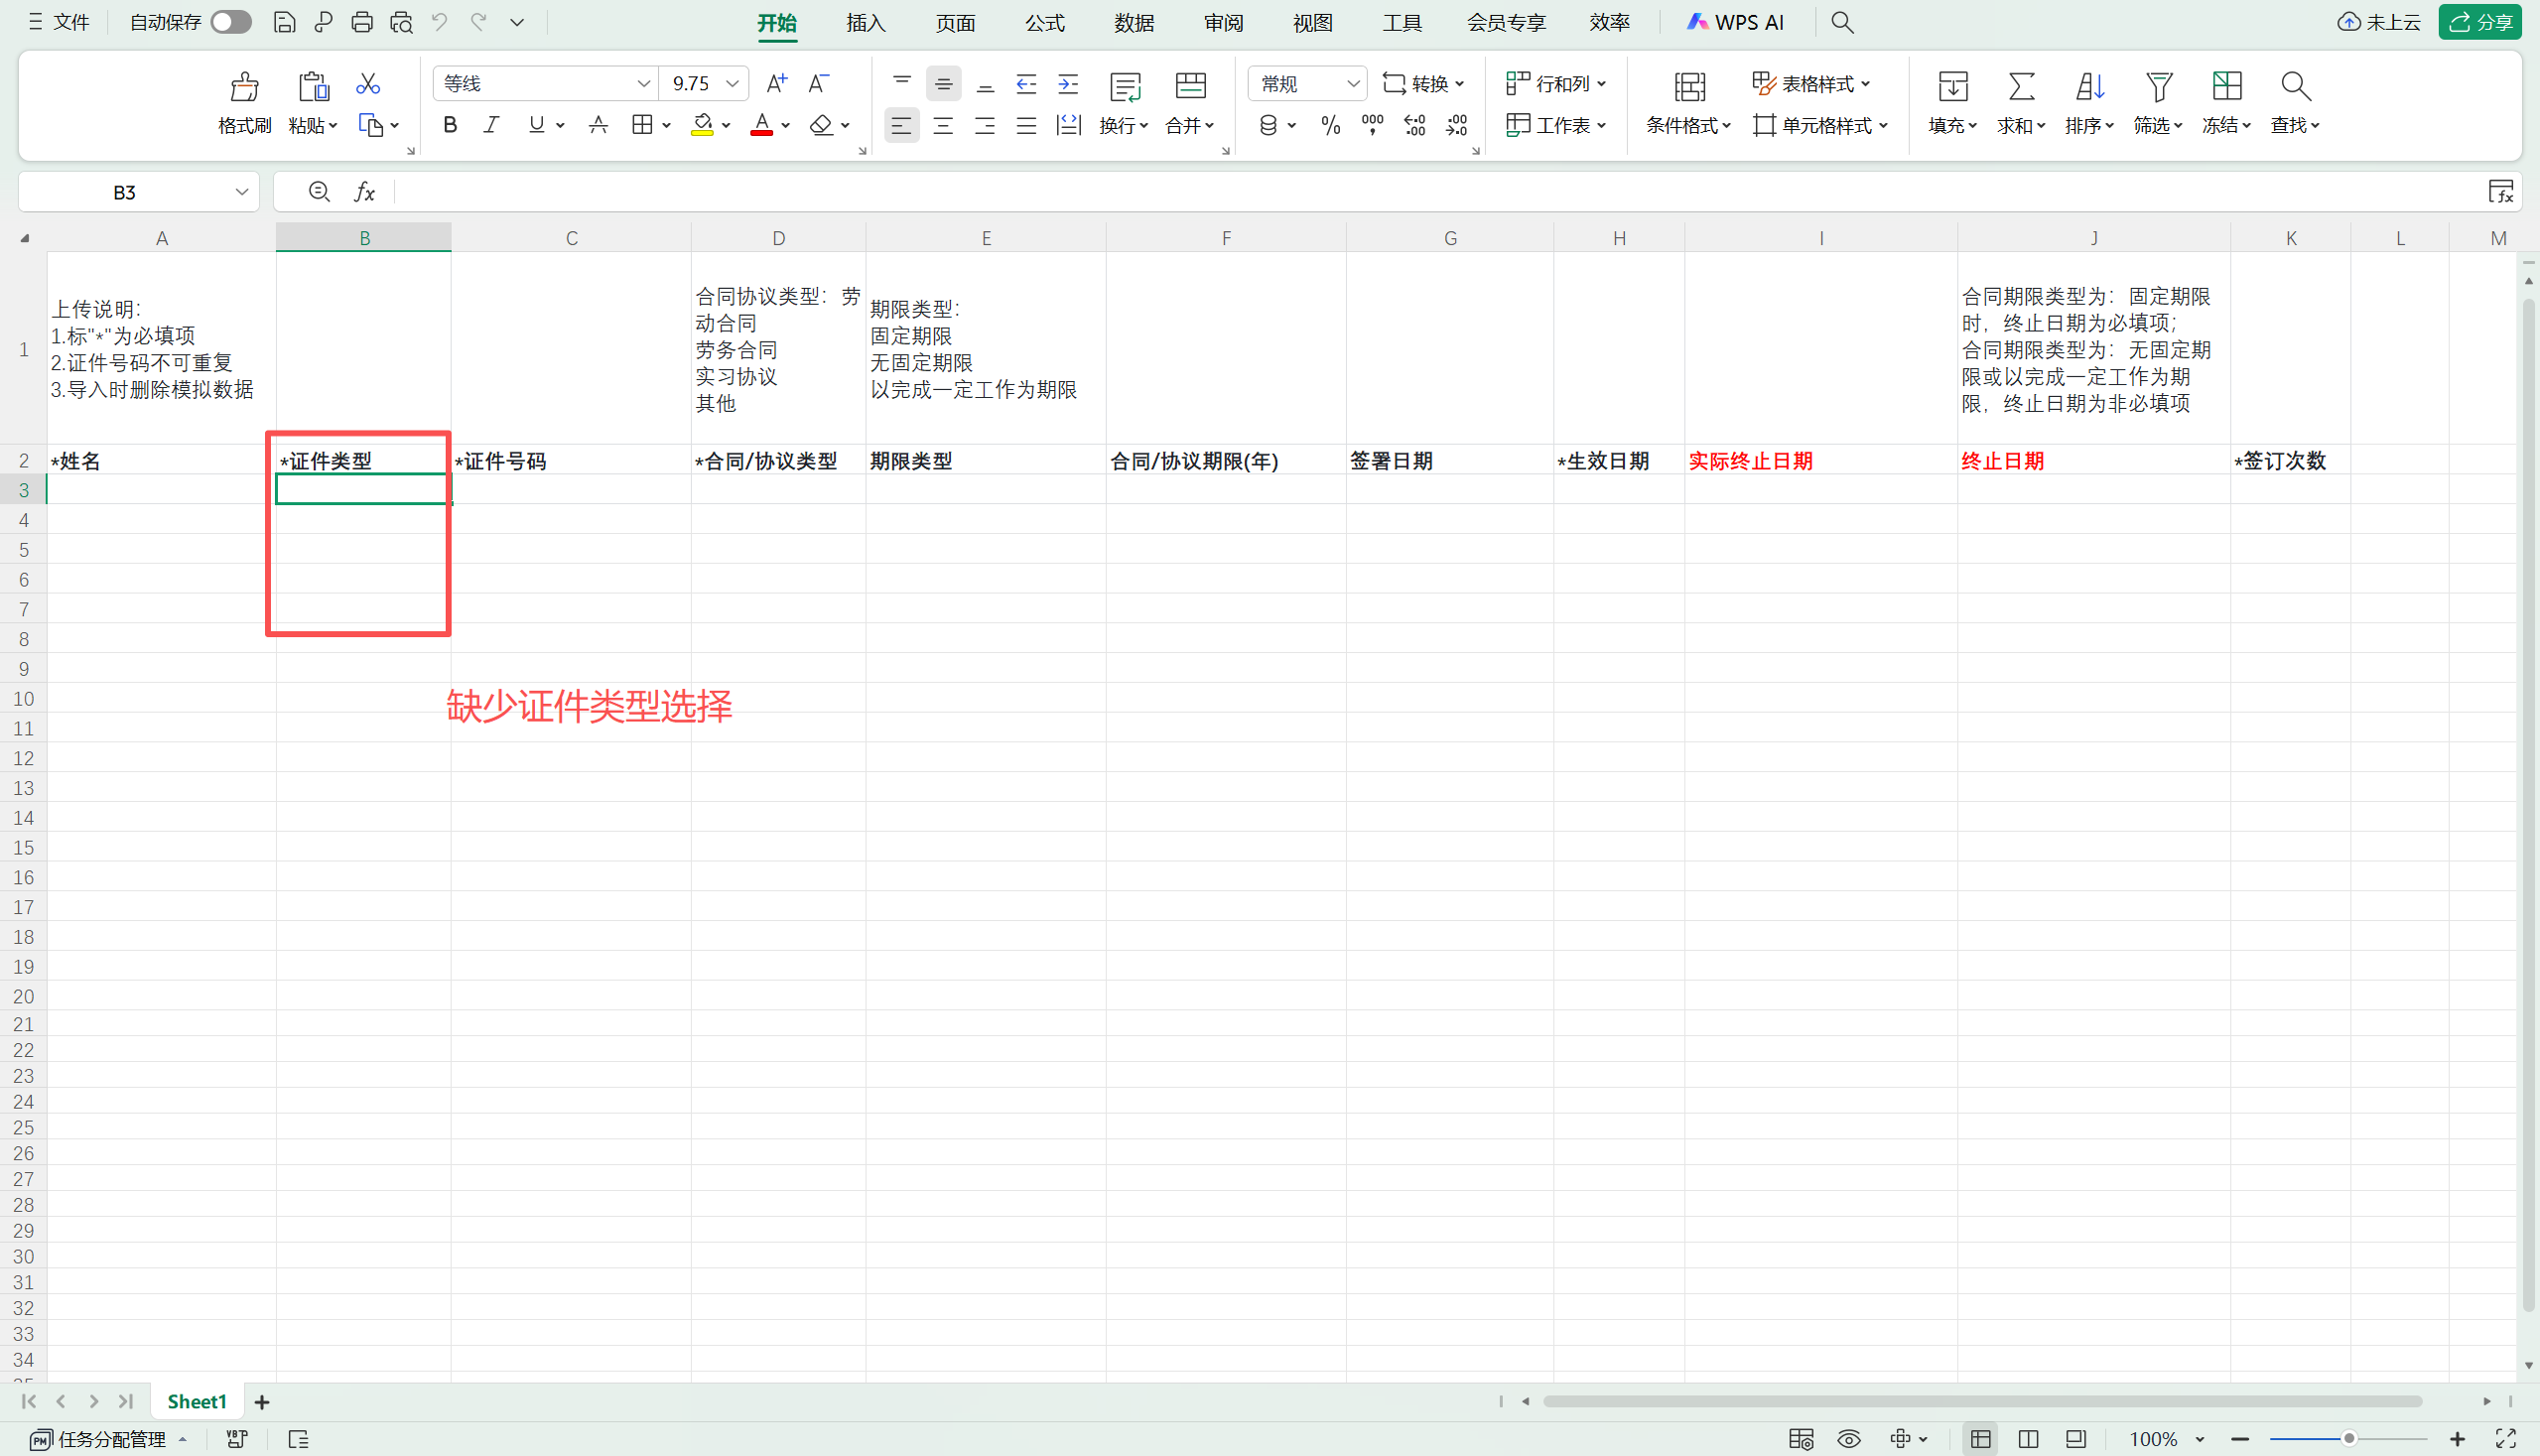Expand the font name dropdown (等线)
This screenshot has width=2540, height=1456.
click(x=643, y=84)
